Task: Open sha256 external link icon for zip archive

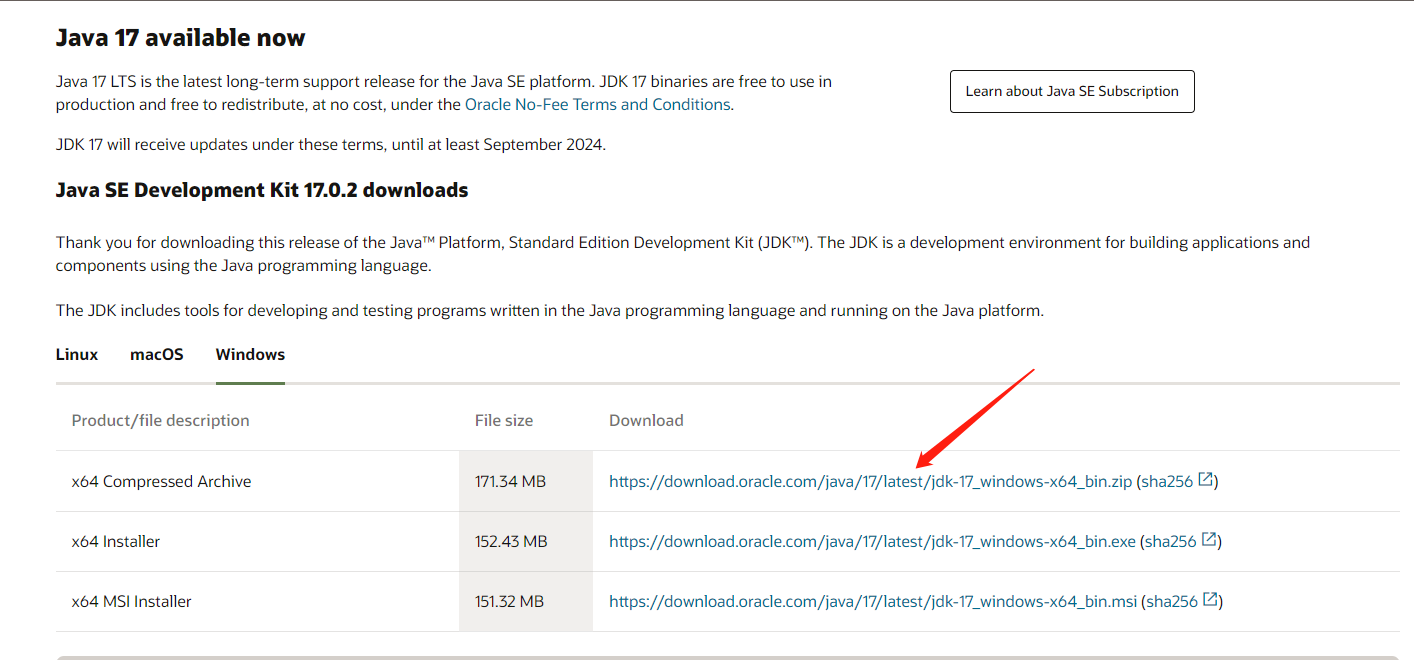Action: 1206,480
